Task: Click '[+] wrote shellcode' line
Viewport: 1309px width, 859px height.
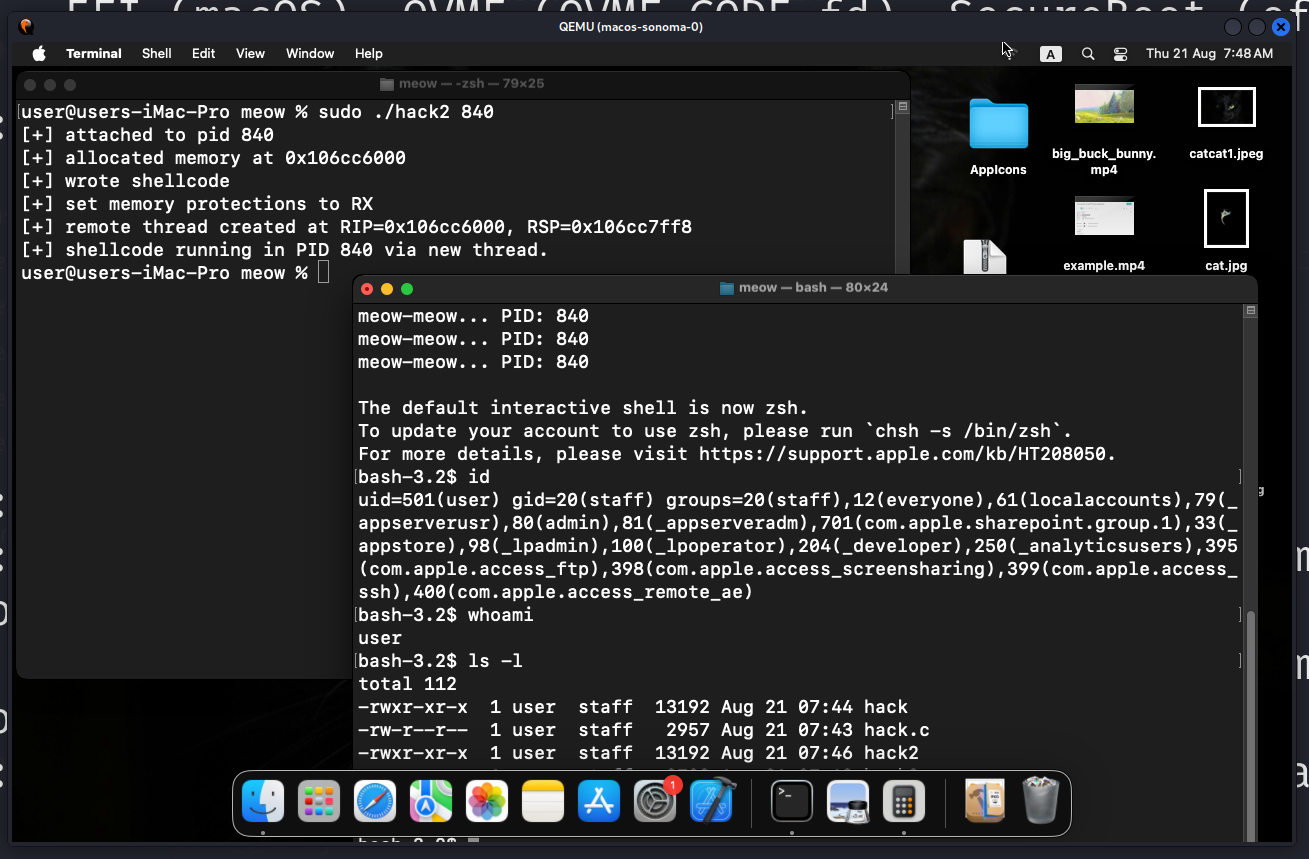Action: (x=125, y=181)
